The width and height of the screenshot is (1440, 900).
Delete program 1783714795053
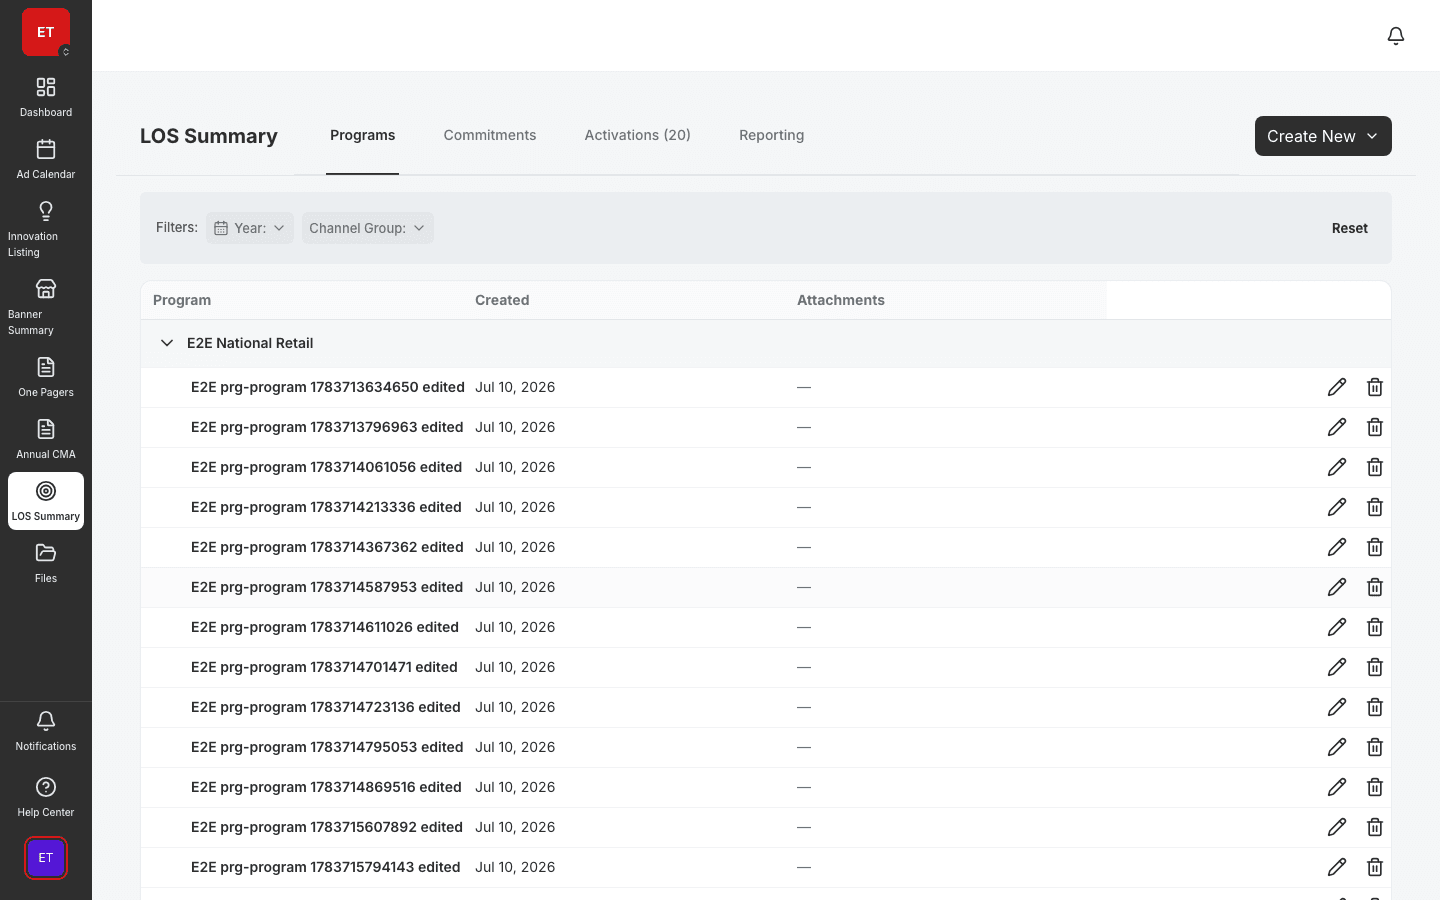[1375, 747]
